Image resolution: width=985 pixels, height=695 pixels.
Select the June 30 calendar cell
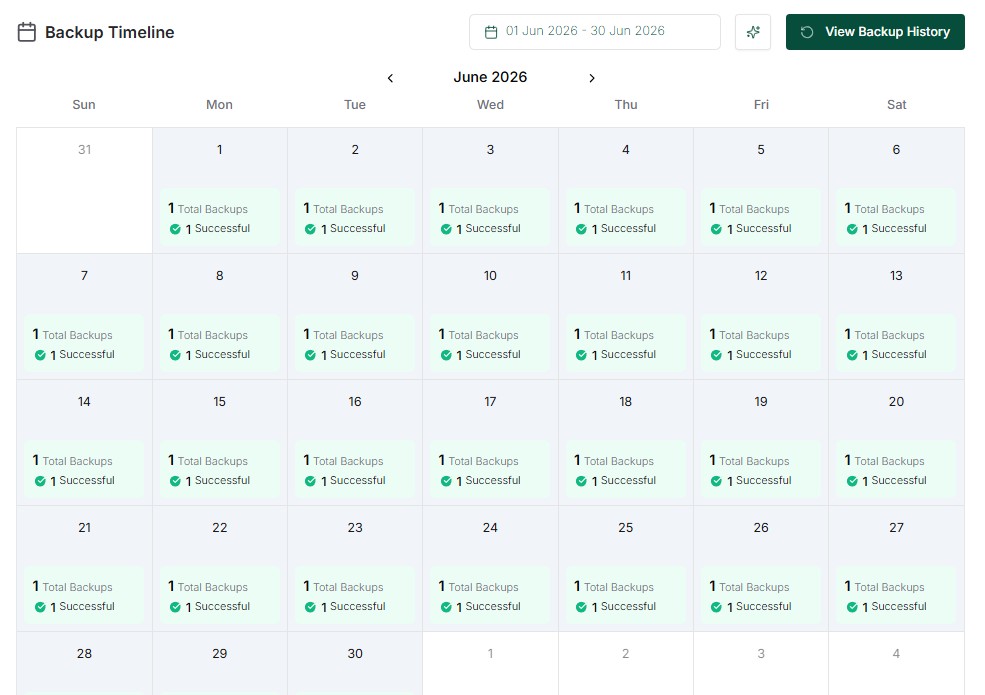(x=355, y=664)
